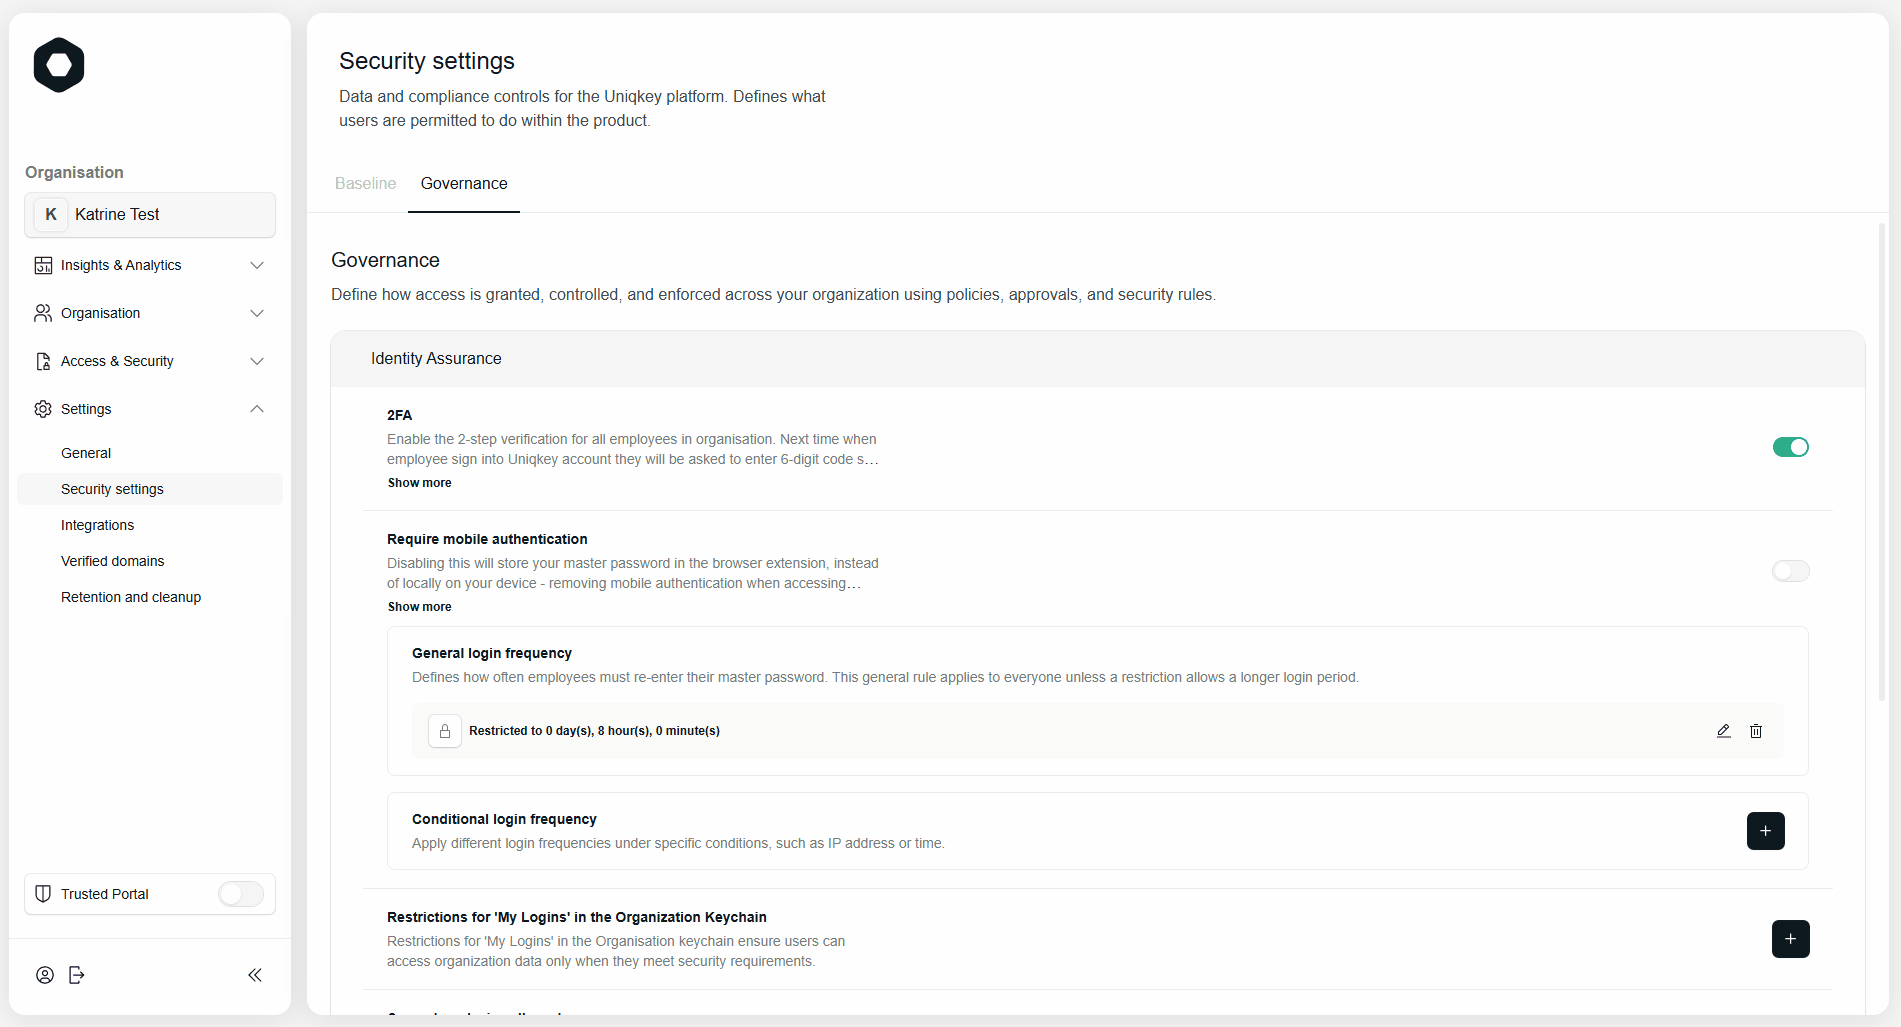Disable the 2FA toggle
The width and height of the screenshot is (1901, 1027).
pyautogui.click(x=1791, y=447)
